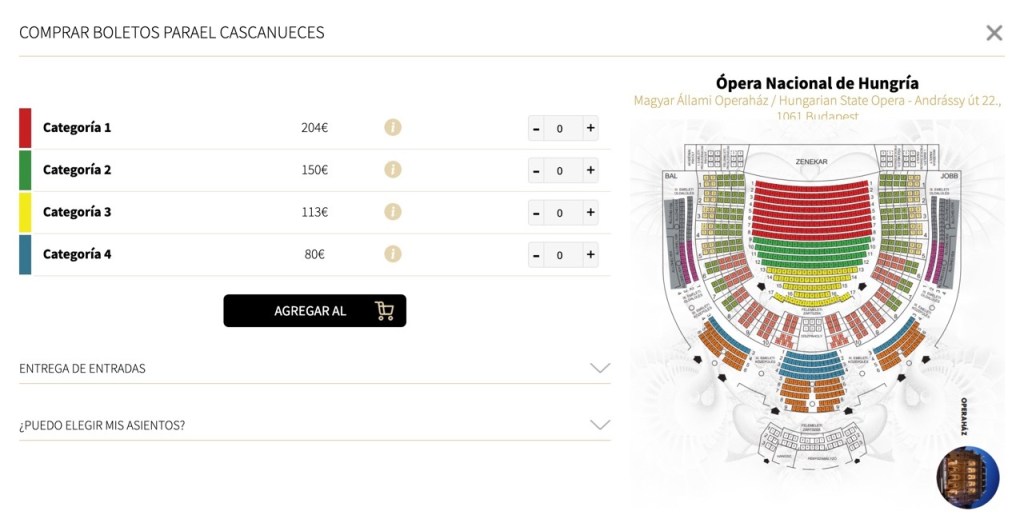Click the info icon for Categoría 1
This screenshot has width=1024, height=531.
pyautogui.click(x=393, y=127)
